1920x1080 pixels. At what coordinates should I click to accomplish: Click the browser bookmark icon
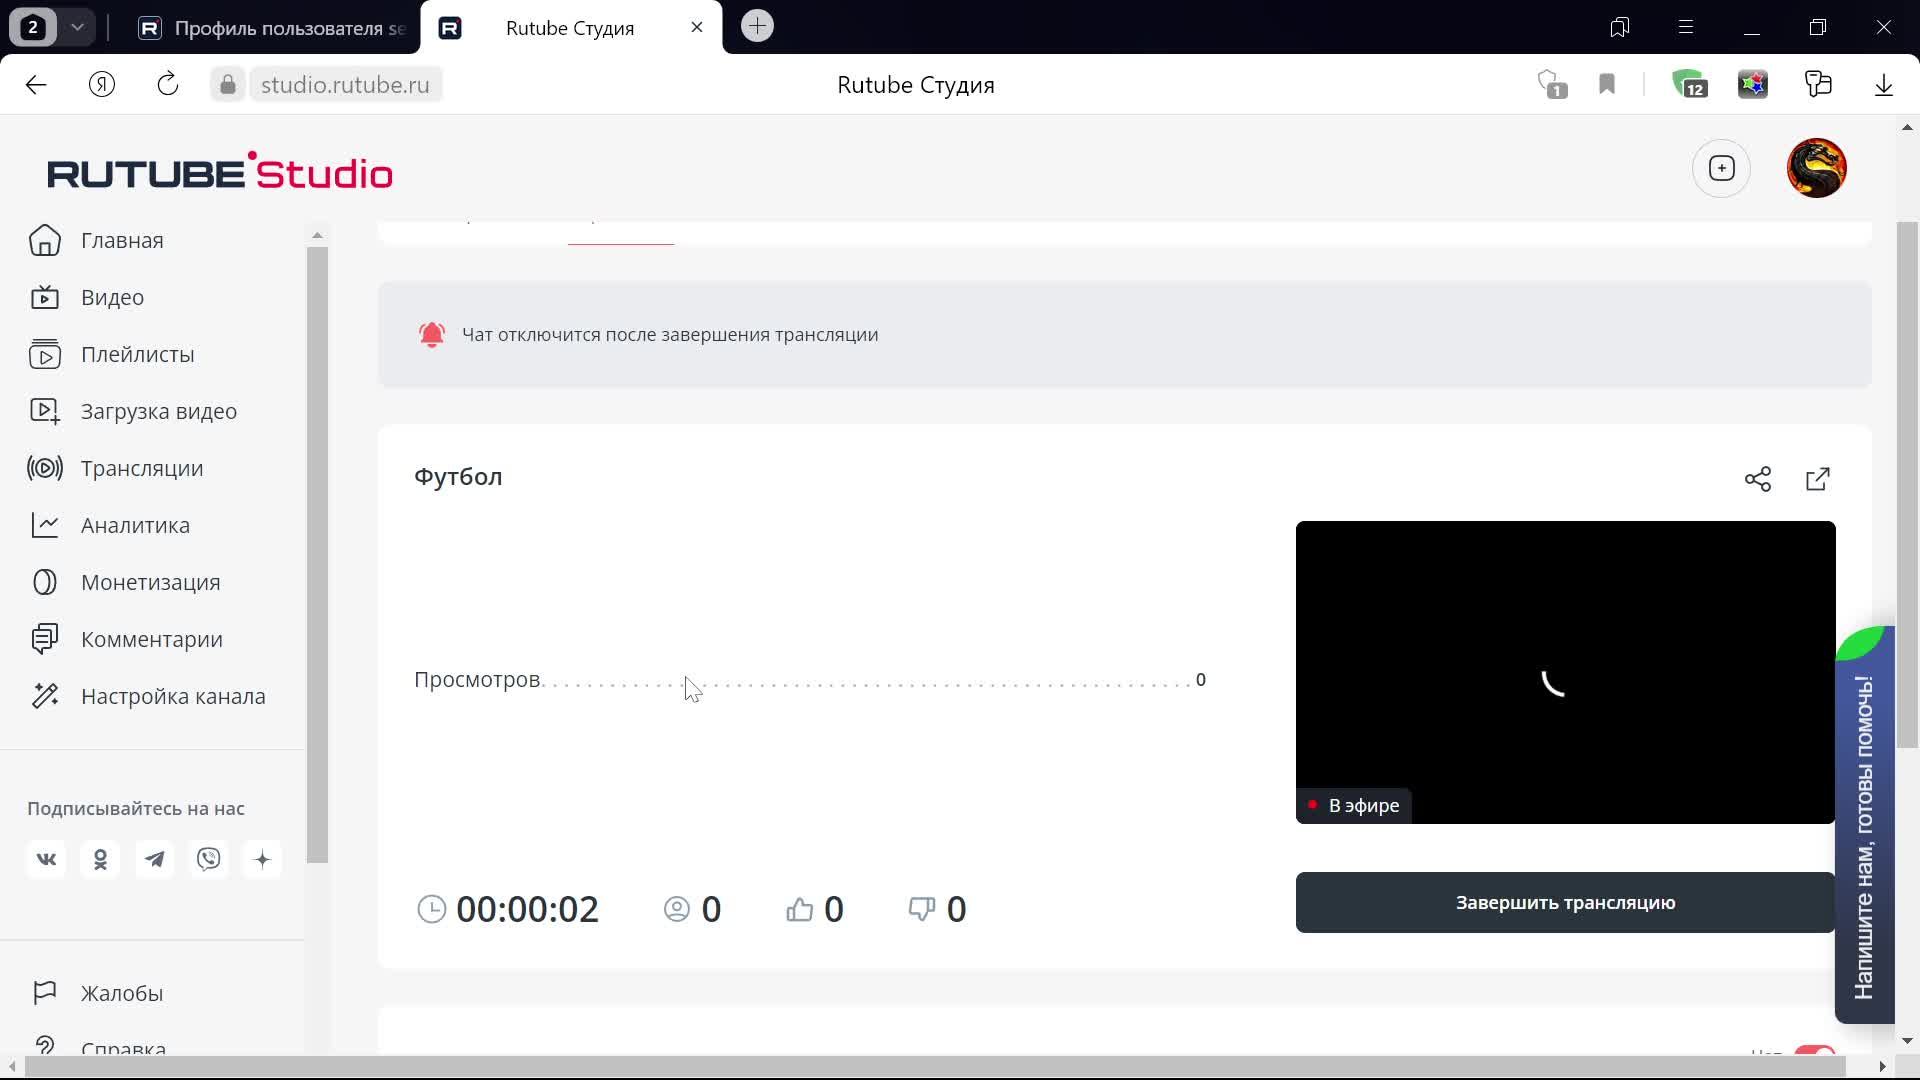(x=1607, y=85)
